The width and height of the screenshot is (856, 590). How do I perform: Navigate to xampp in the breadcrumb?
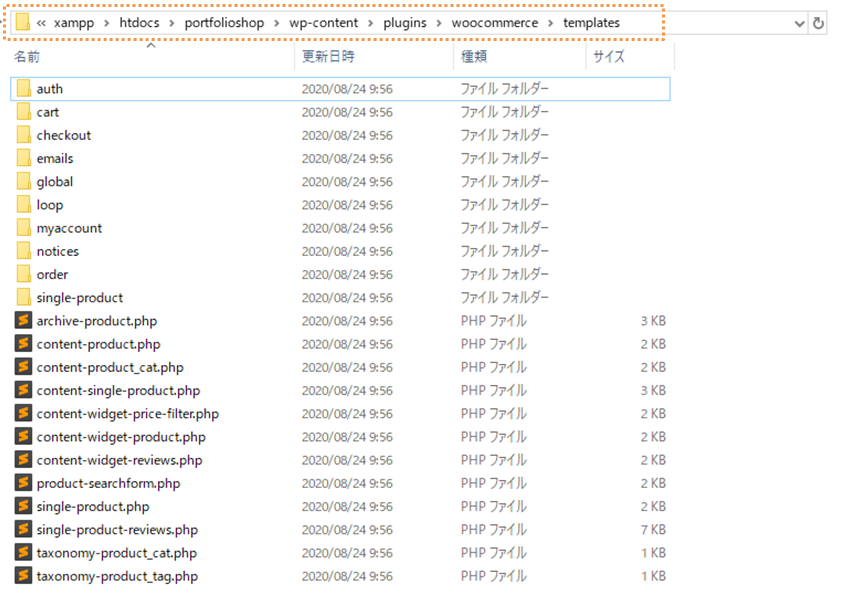74,23
